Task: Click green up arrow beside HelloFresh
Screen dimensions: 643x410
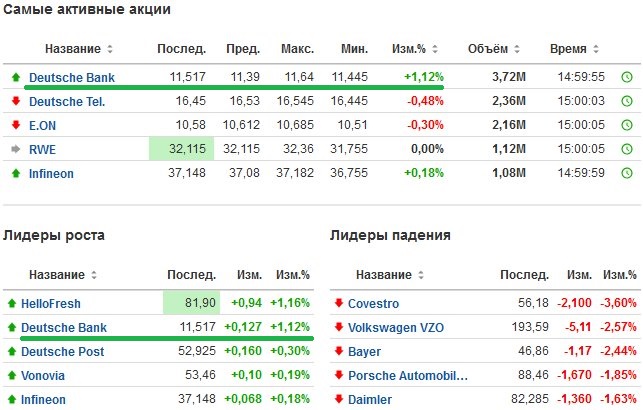Action: pos(11,303)
